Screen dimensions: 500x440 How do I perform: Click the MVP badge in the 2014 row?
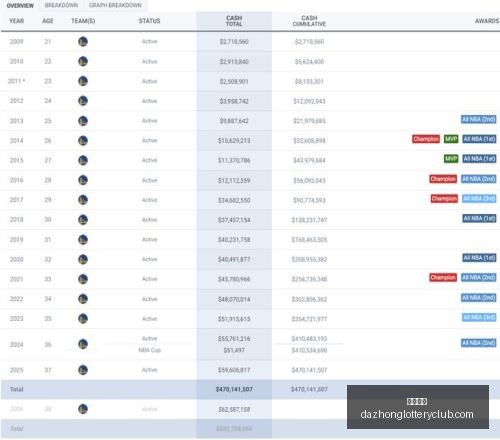point(451,139)
